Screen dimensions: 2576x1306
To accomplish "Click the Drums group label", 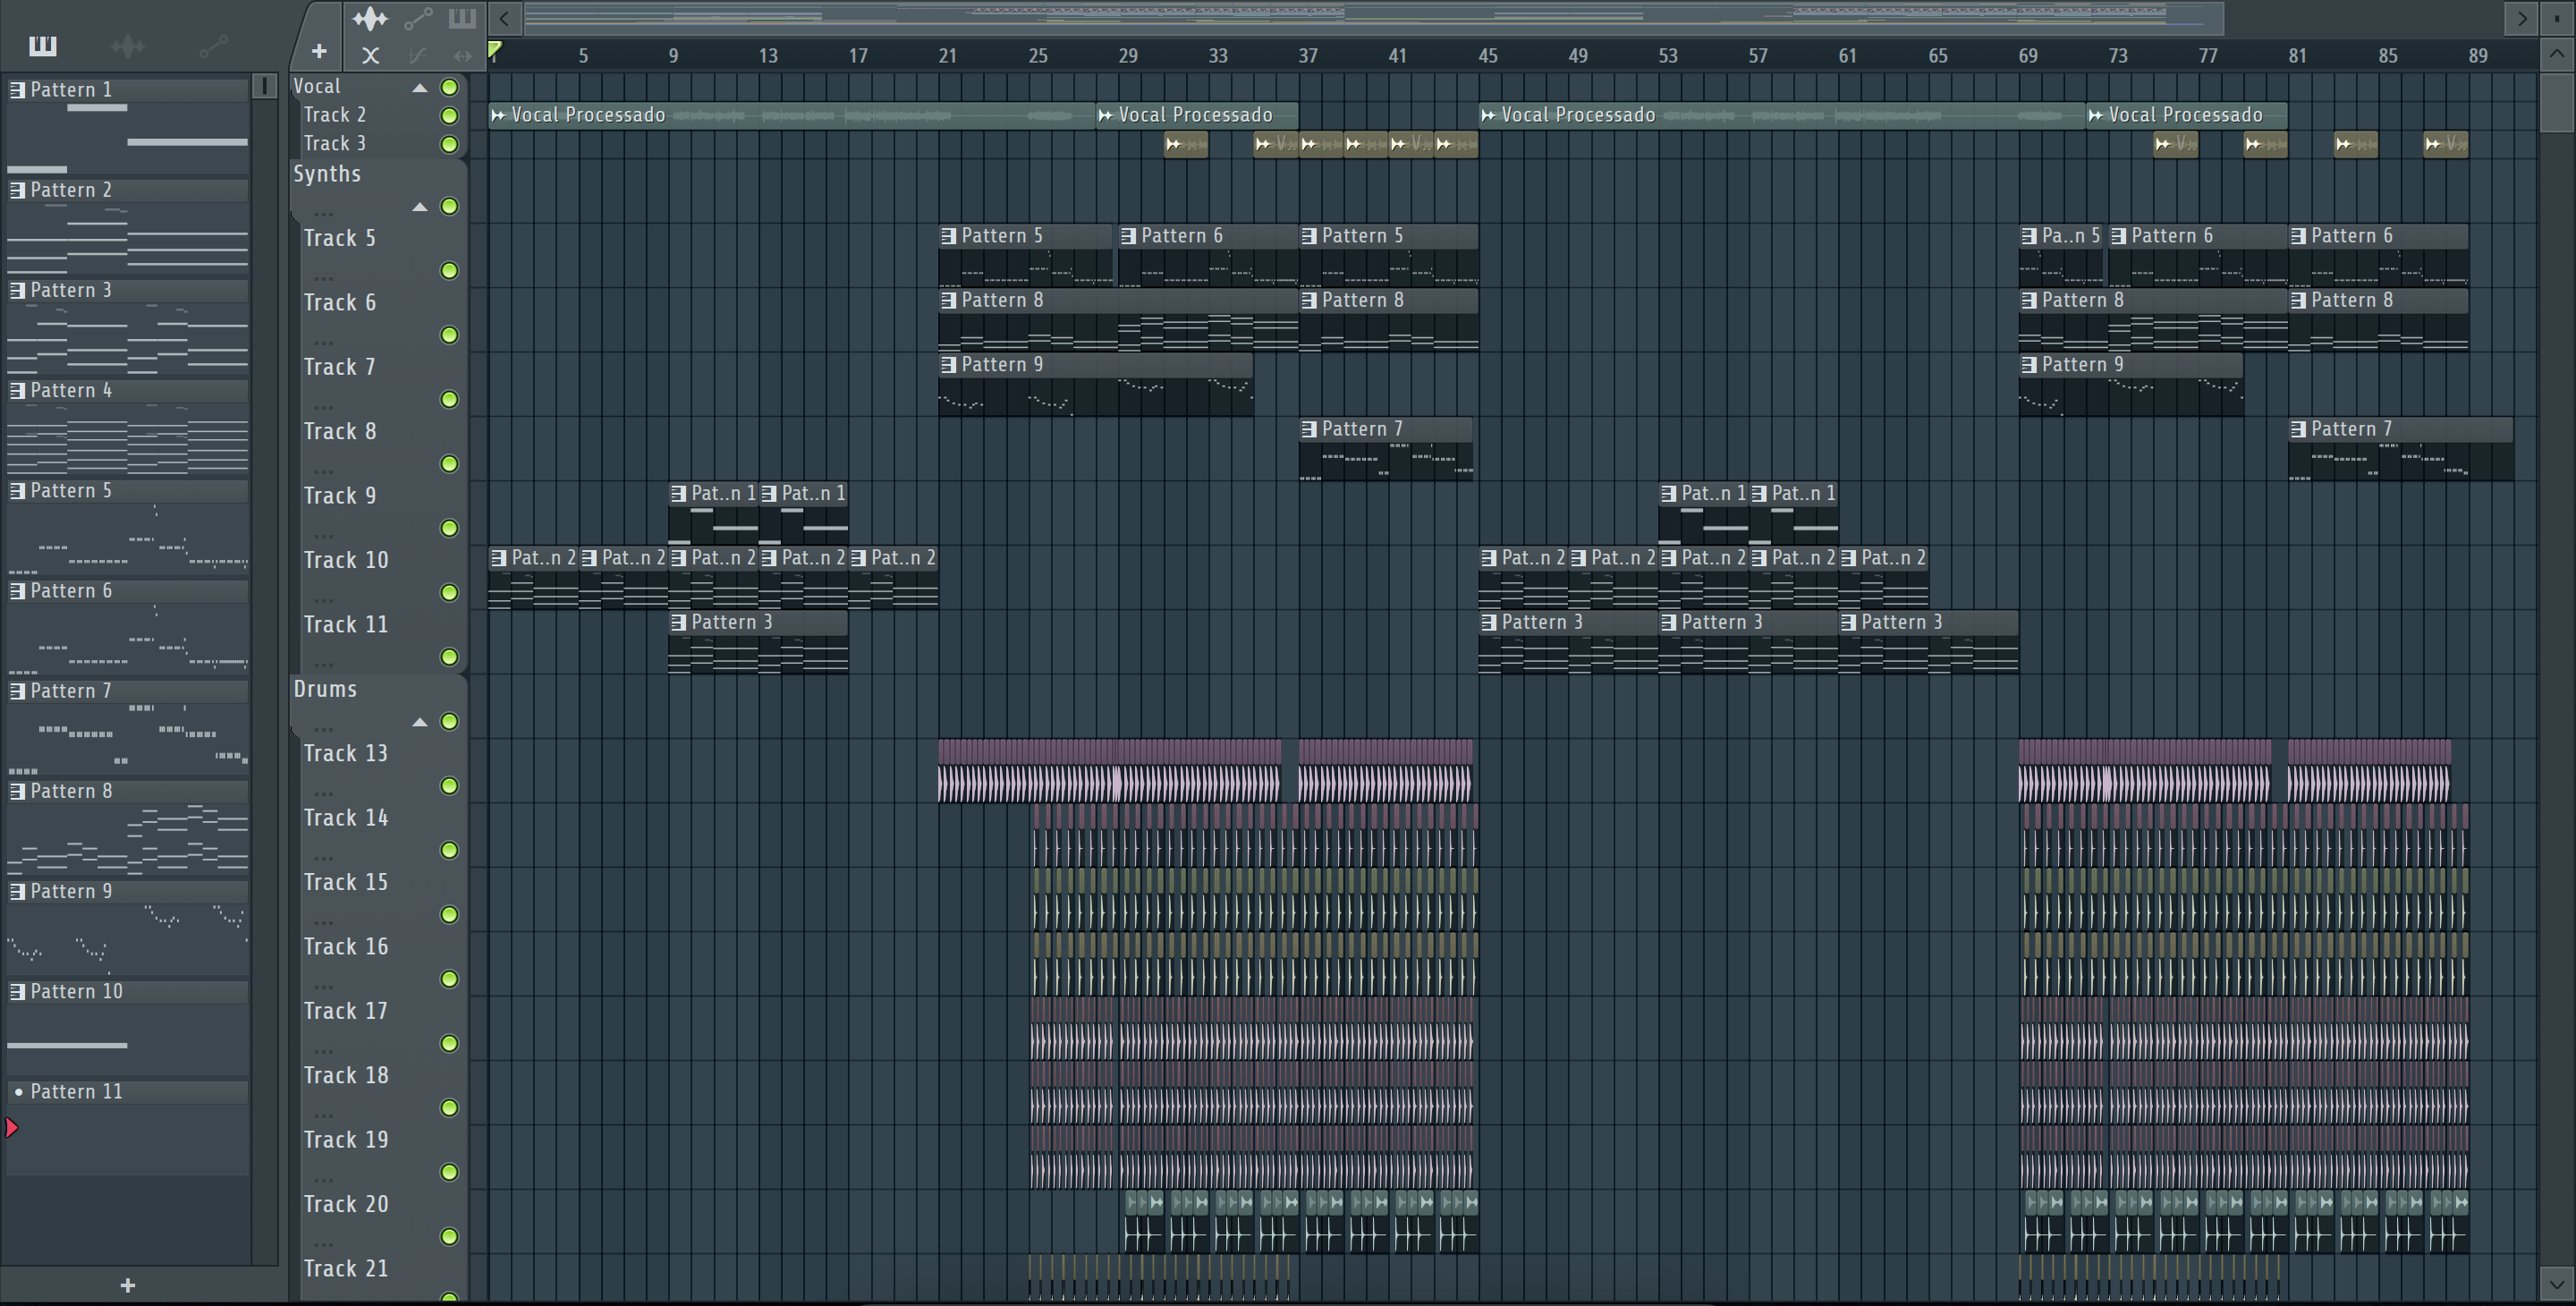I will (x=325, y=689).
